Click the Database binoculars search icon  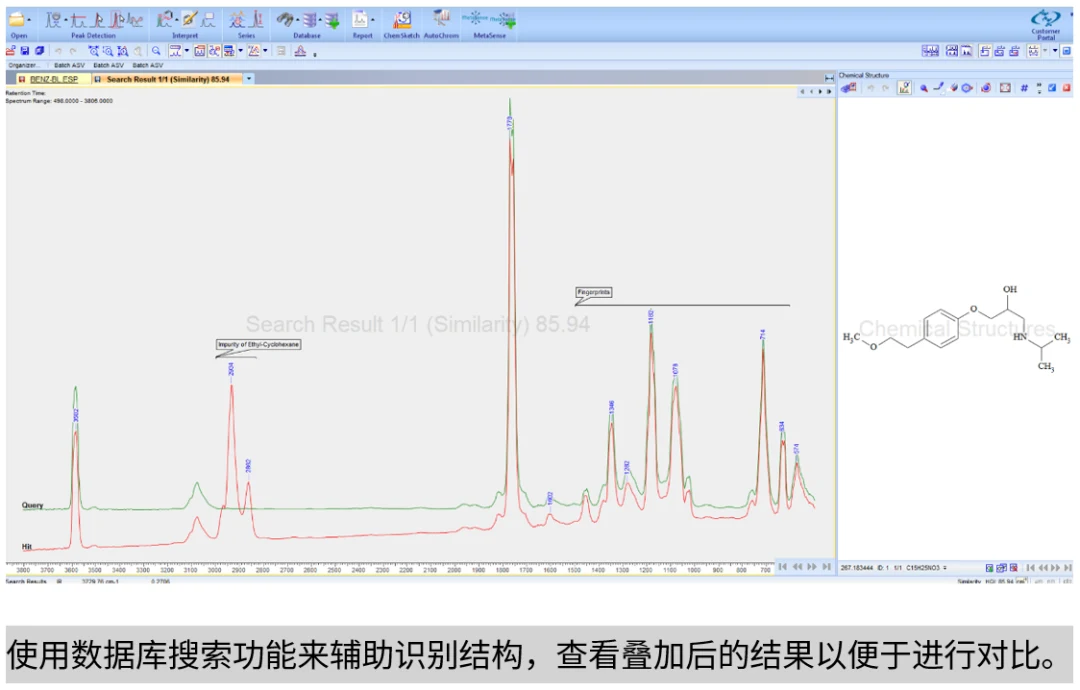[284, 20]
